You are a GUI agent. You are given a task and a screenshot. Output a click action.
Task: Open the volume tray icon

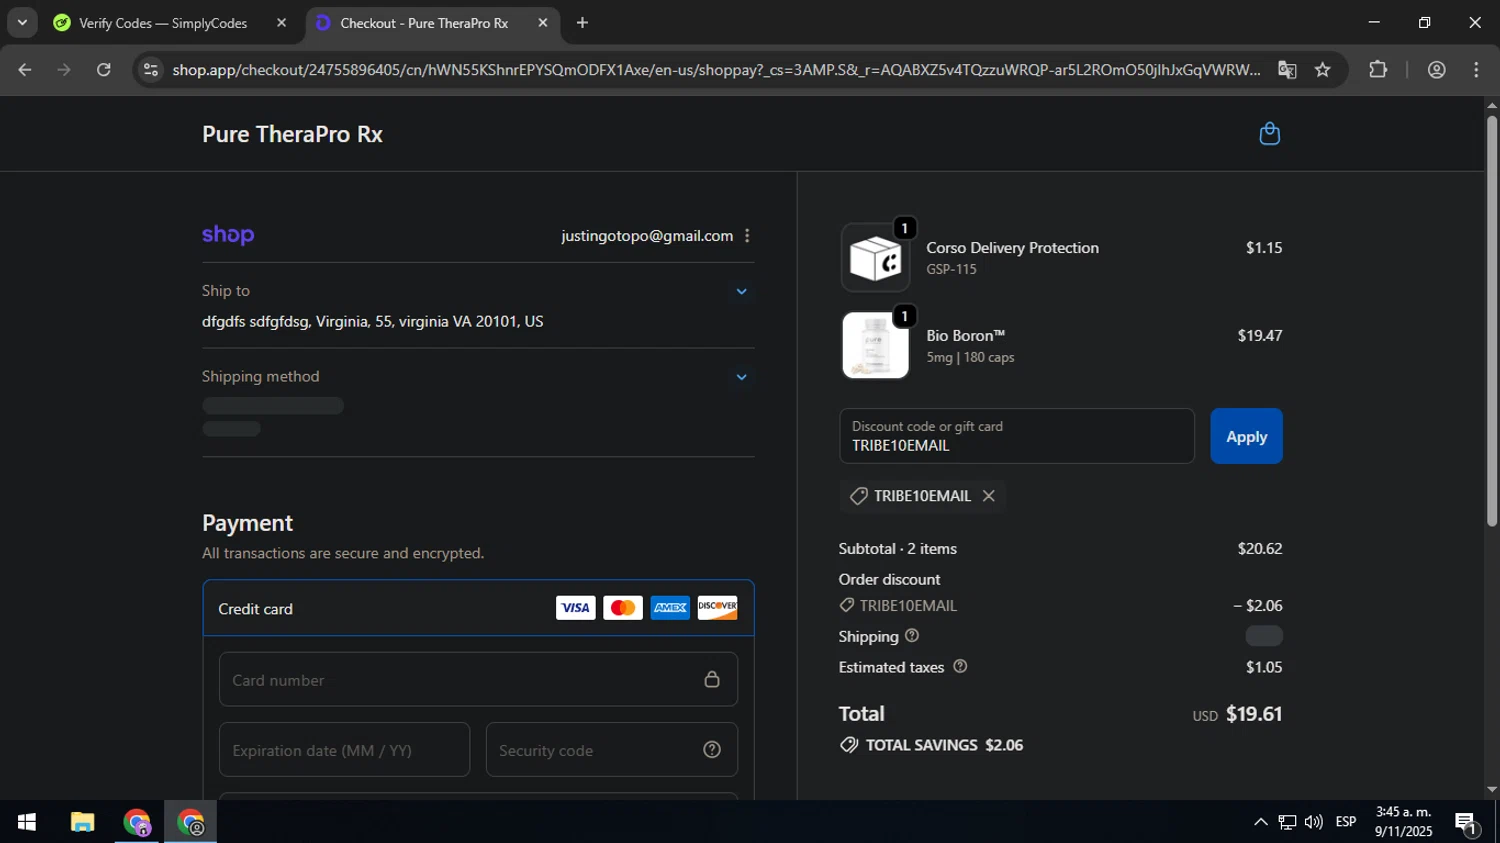(1314, 822)
